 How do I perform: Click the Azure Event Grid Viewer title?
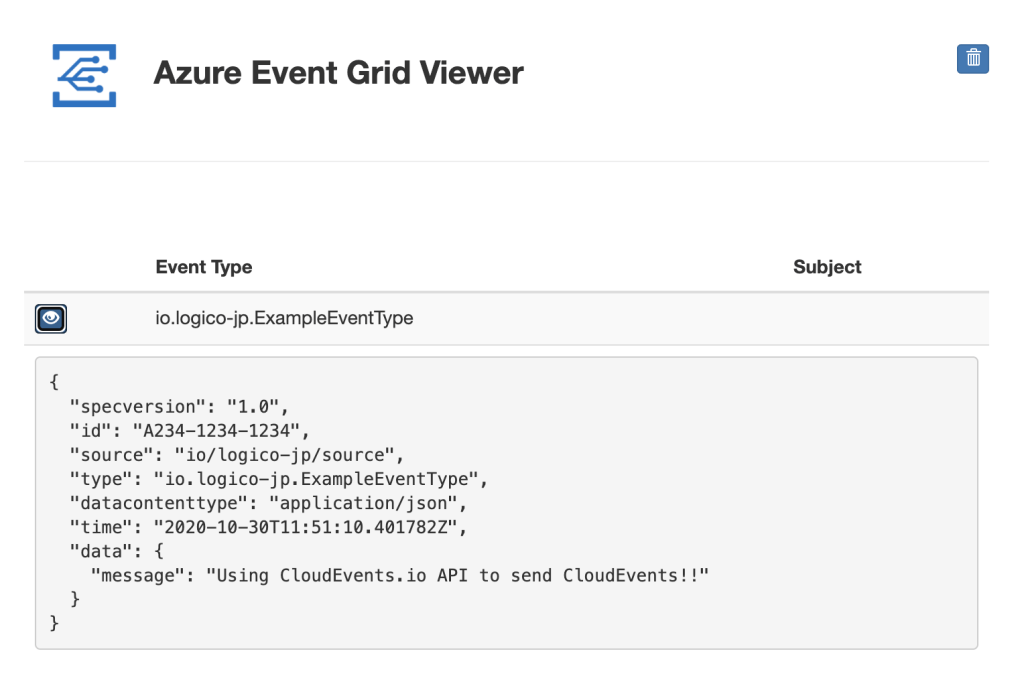click(x=338, y=73)
